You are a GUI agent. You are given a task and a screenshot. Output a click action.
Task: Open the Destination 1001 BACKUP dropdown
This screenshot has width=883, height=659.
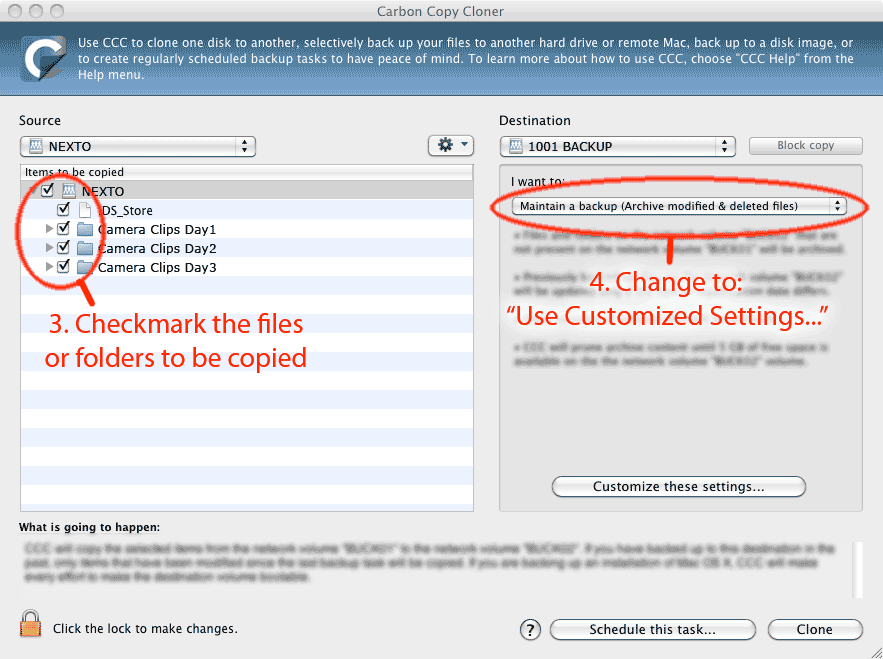(617, 146)
